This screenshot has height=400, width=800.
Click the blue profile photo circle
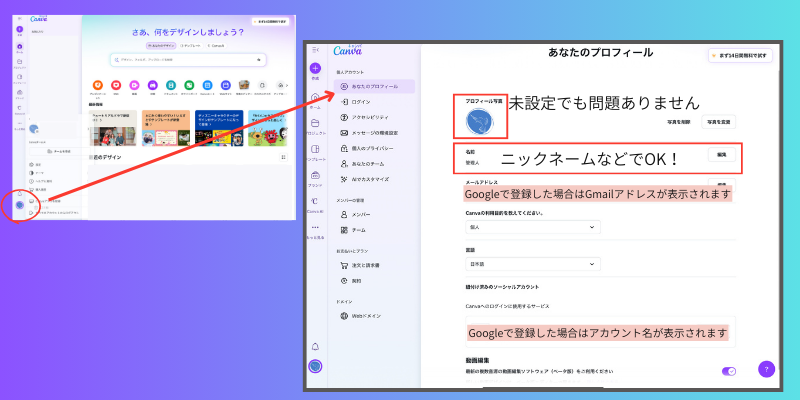tap(480, 122)
